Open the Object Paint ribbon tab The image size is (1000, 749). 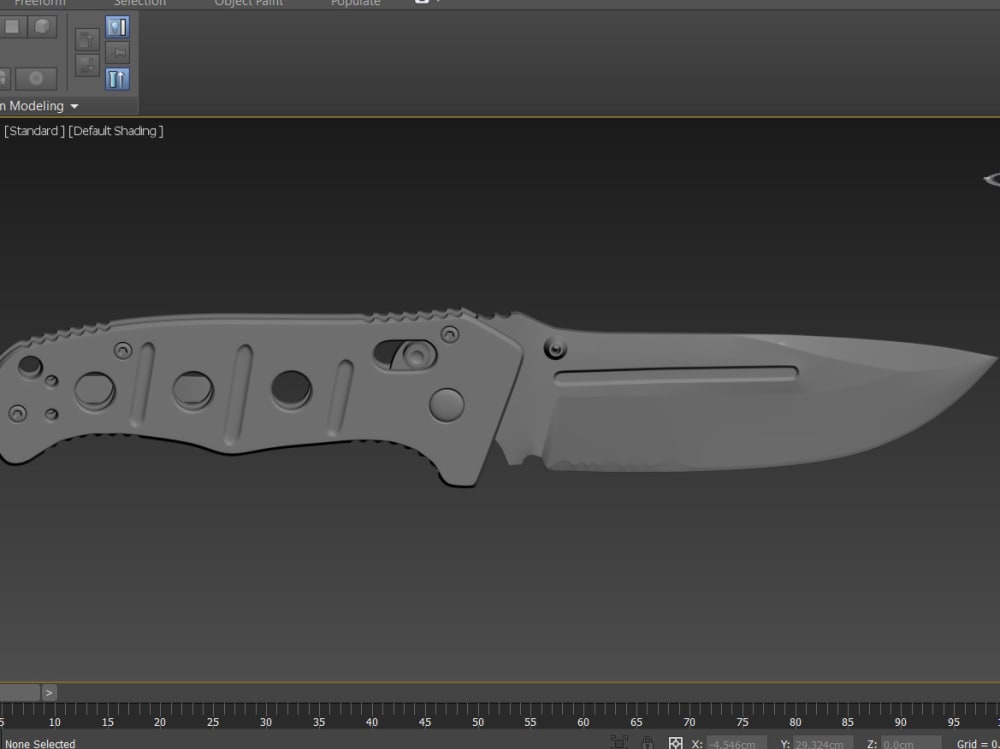pyautogui.click(x=249, y=3)
